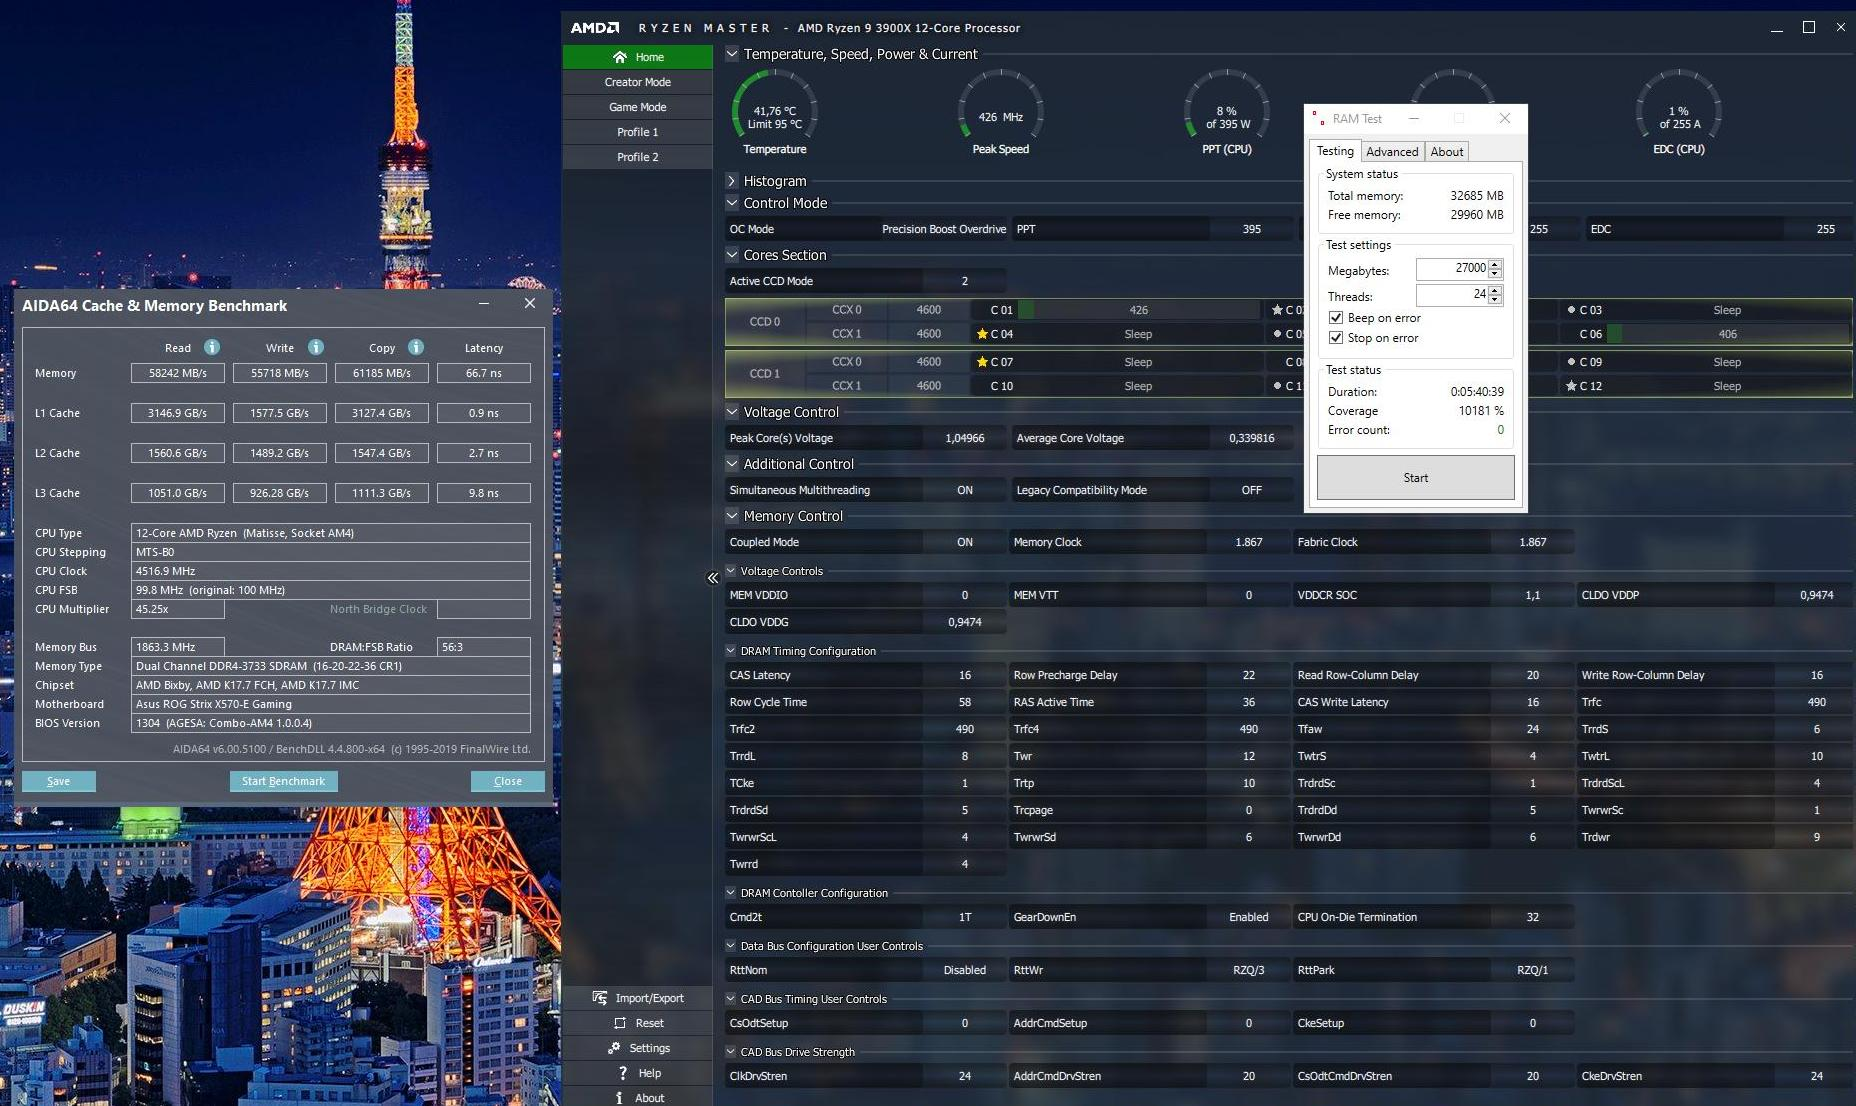The image size is (1856, 1106).
Task: Select the Testing tab in RAM Test
Action: click(x=1335, y=151)
